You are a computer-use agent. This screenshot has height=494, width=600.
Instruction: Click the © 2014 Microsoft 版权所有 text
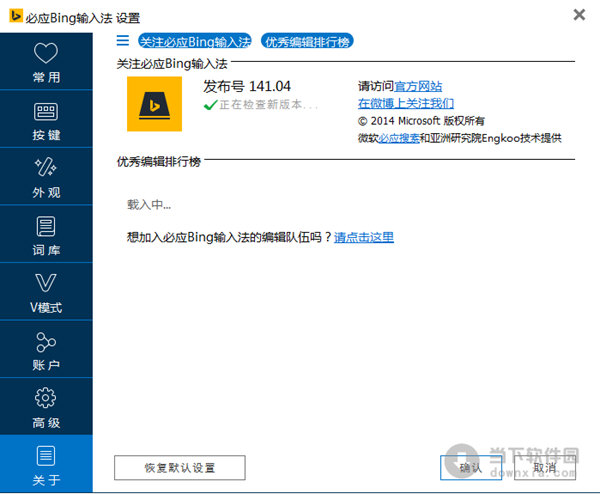click(421, 121)
